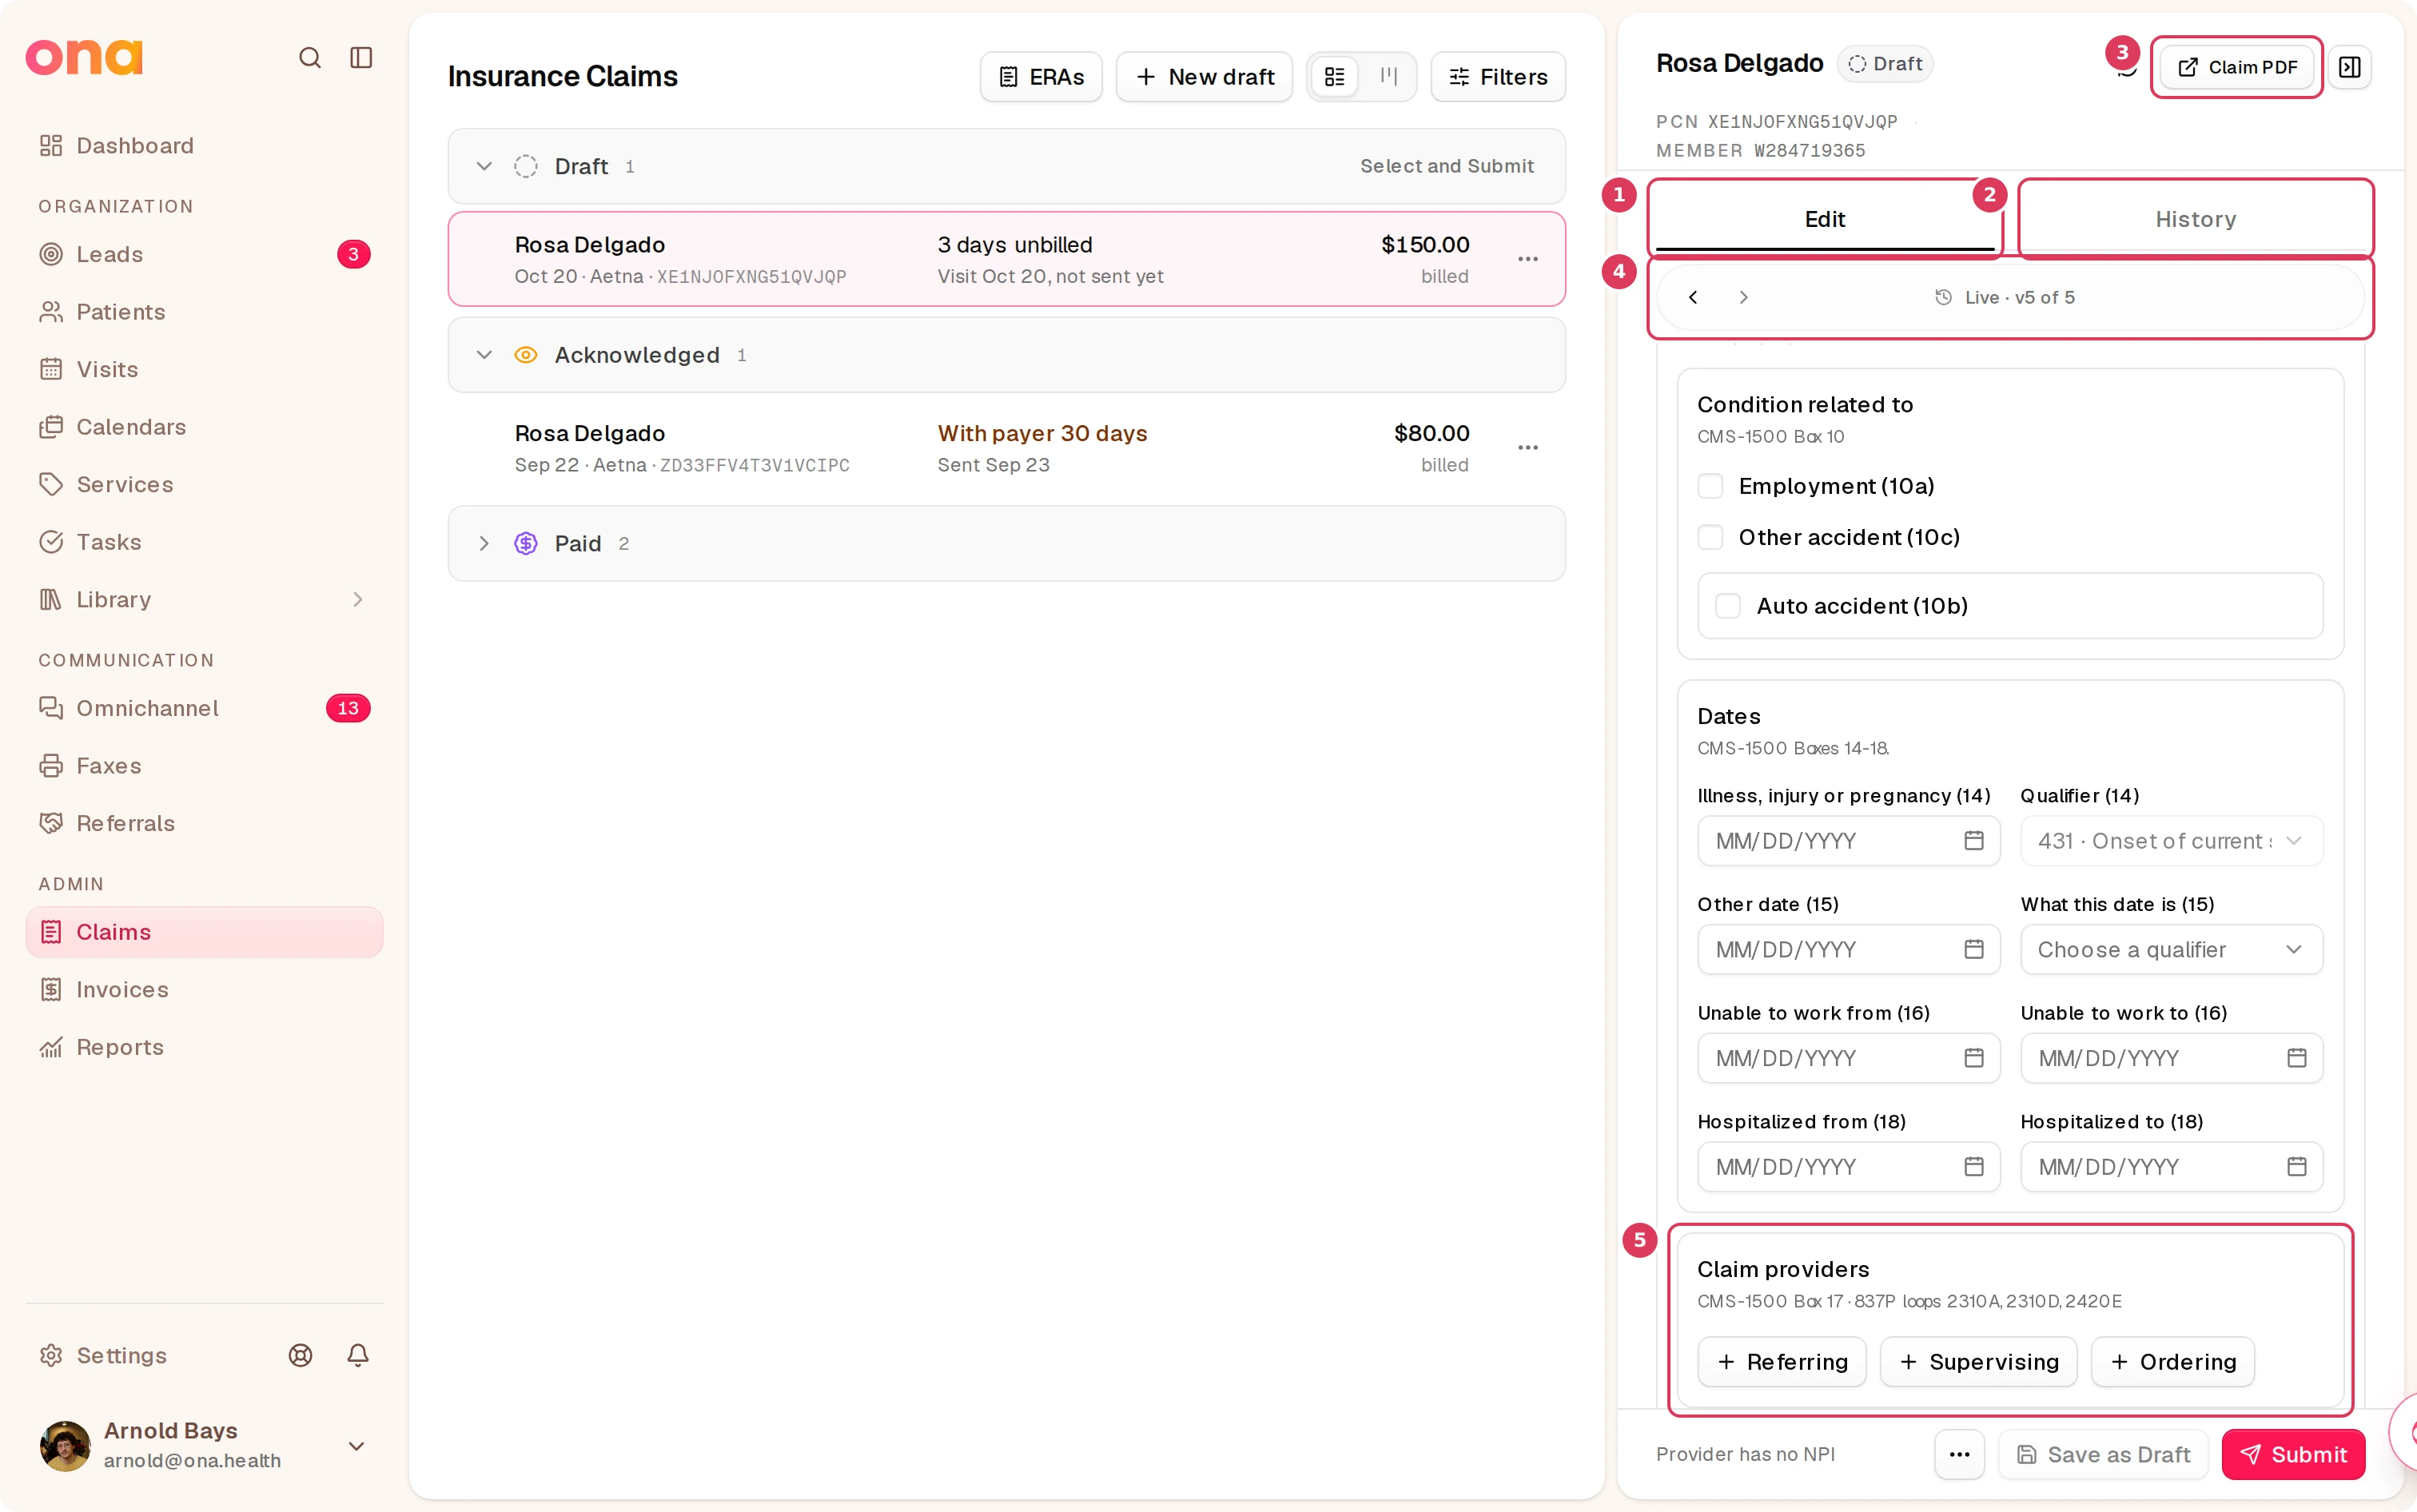2417x1512 pixels.
Task: Go to previous claim version arrow
Action: click(1693, 297)
